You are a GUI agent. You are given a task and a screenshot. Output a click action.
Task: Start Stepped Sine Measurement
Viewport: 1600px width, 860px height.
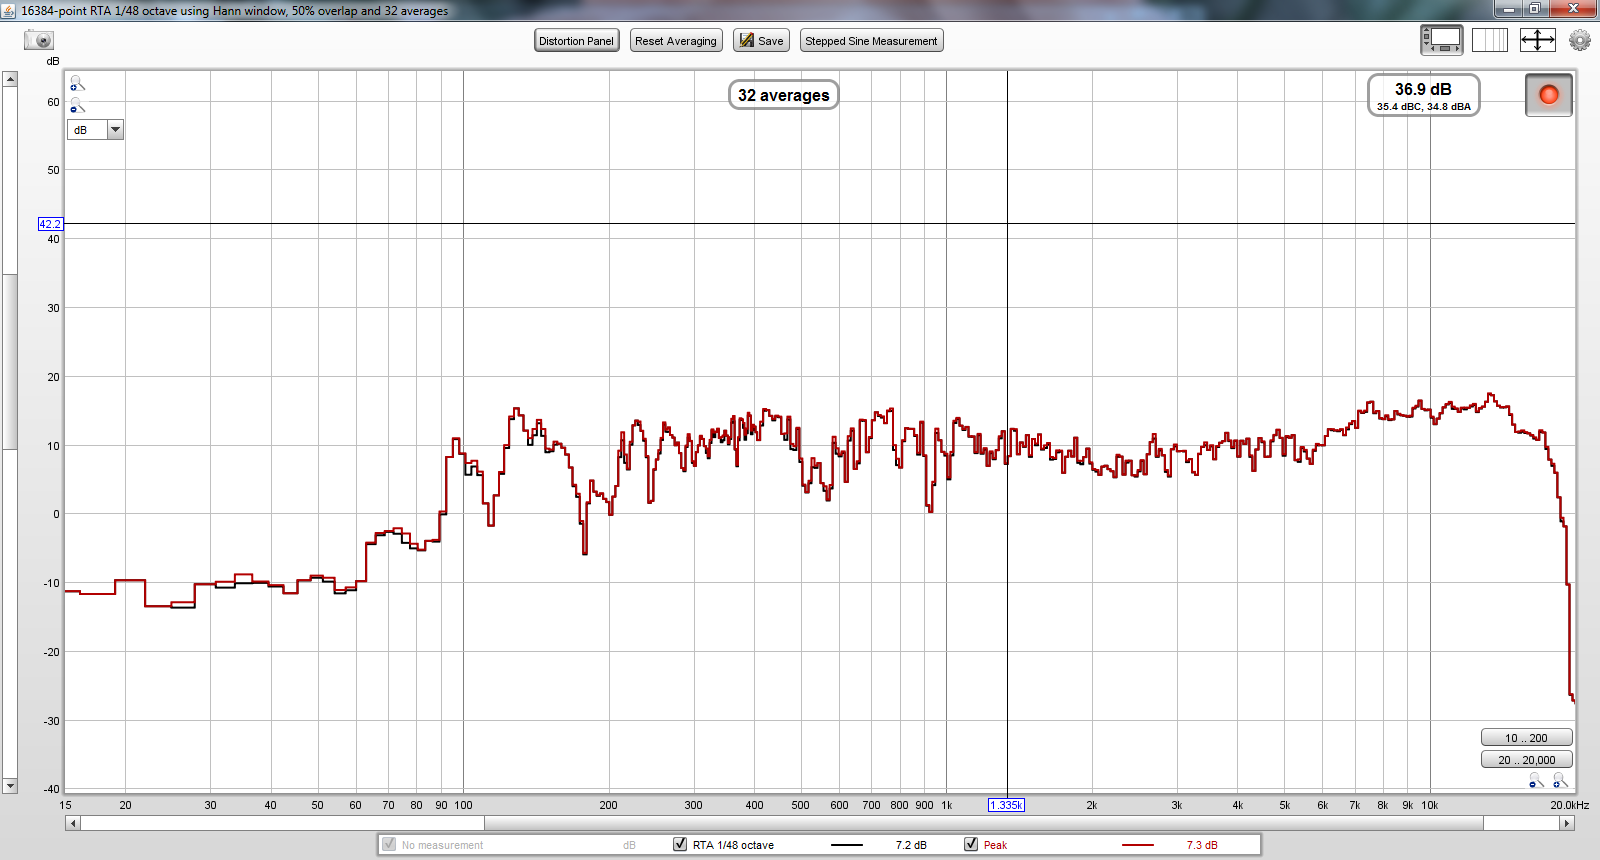(x=872, y=41)
